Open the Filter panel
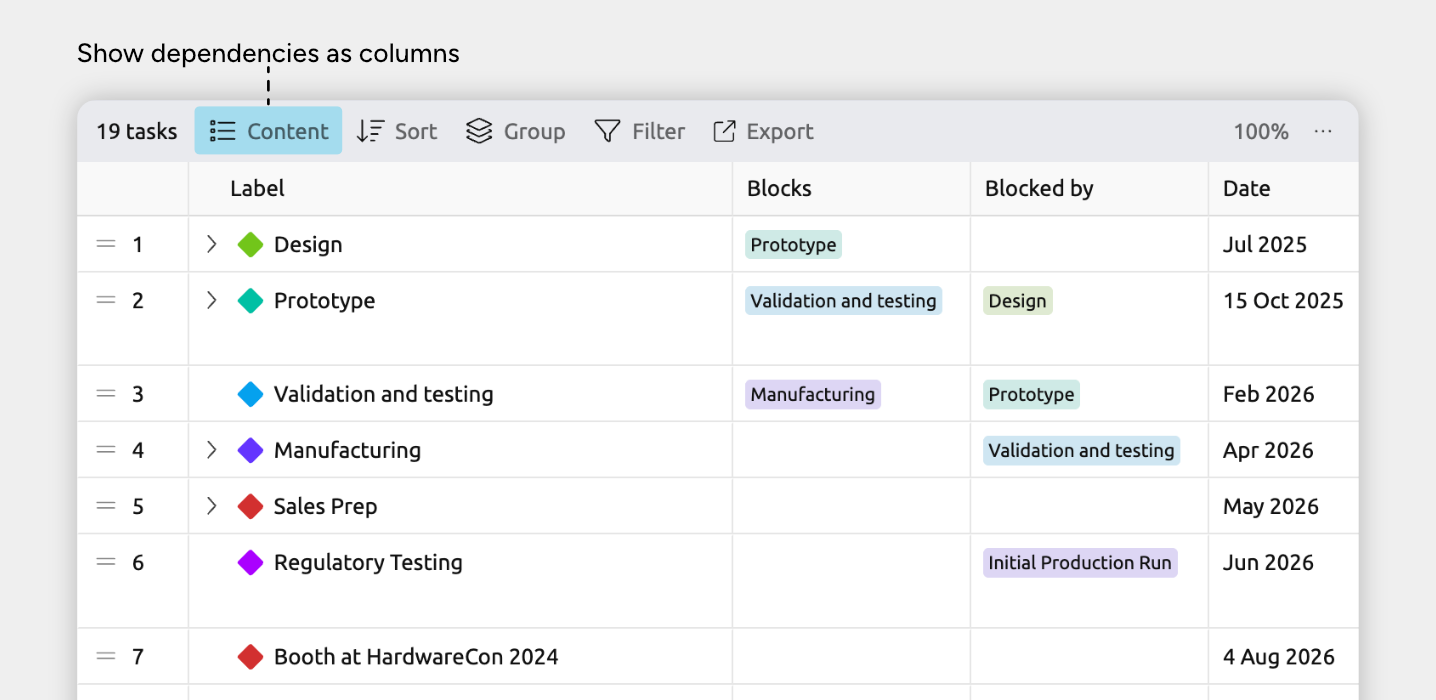This screenshot has height=700, width=1436. [x=639, y=131]
